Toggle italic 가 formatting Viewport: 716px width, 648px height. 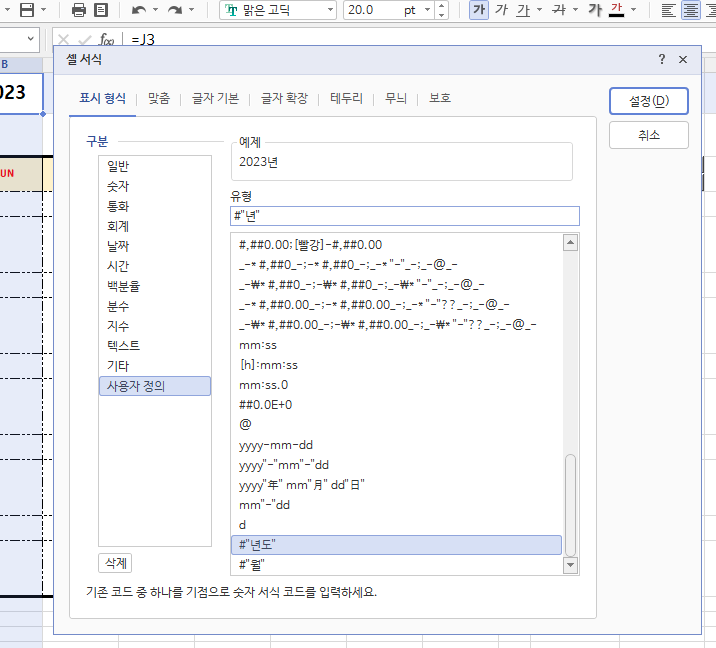tap(501, 10)
